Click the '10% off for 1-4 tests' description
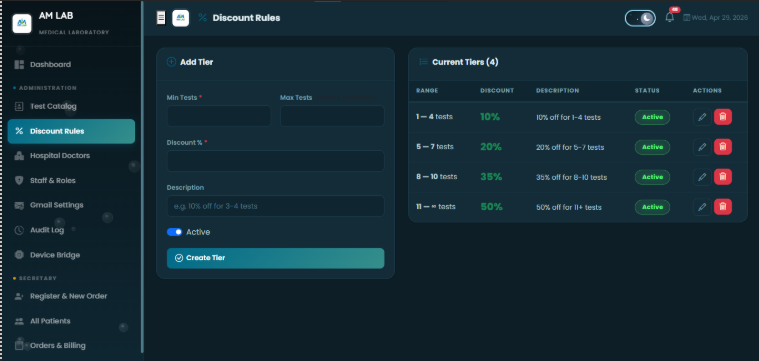The height and width of the screenshot is (361, 759). coord(568,118)
